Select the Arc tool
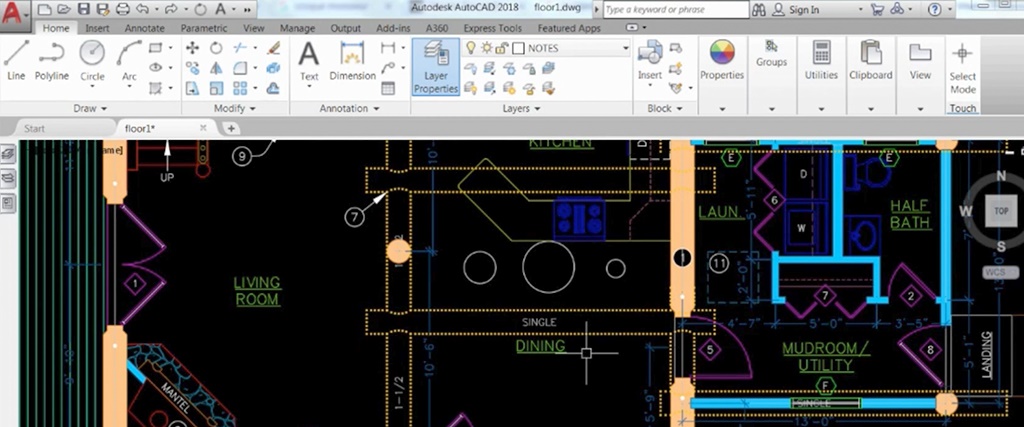1024x427 pixels. [129, 60]
